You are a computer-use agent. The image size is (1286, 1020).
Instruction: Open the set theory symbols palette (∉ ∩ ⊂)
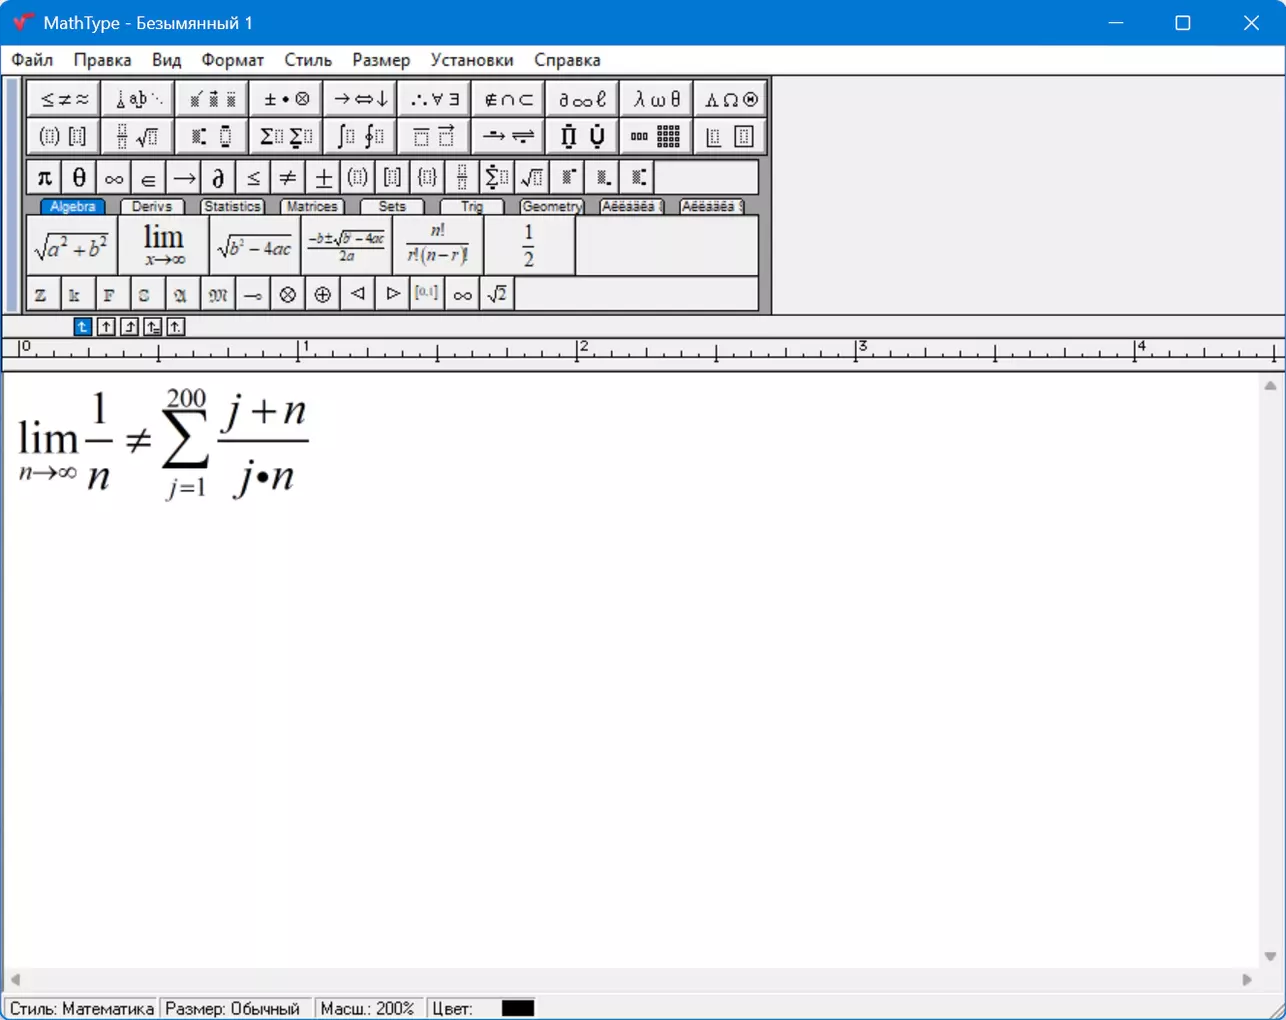[508, 99]
